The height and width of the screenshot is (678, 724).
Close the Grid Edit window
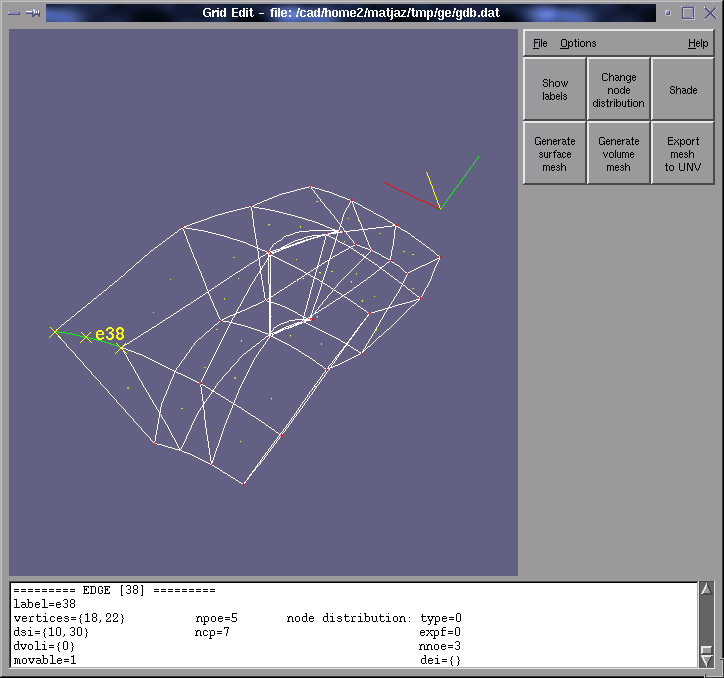(708, 13)
